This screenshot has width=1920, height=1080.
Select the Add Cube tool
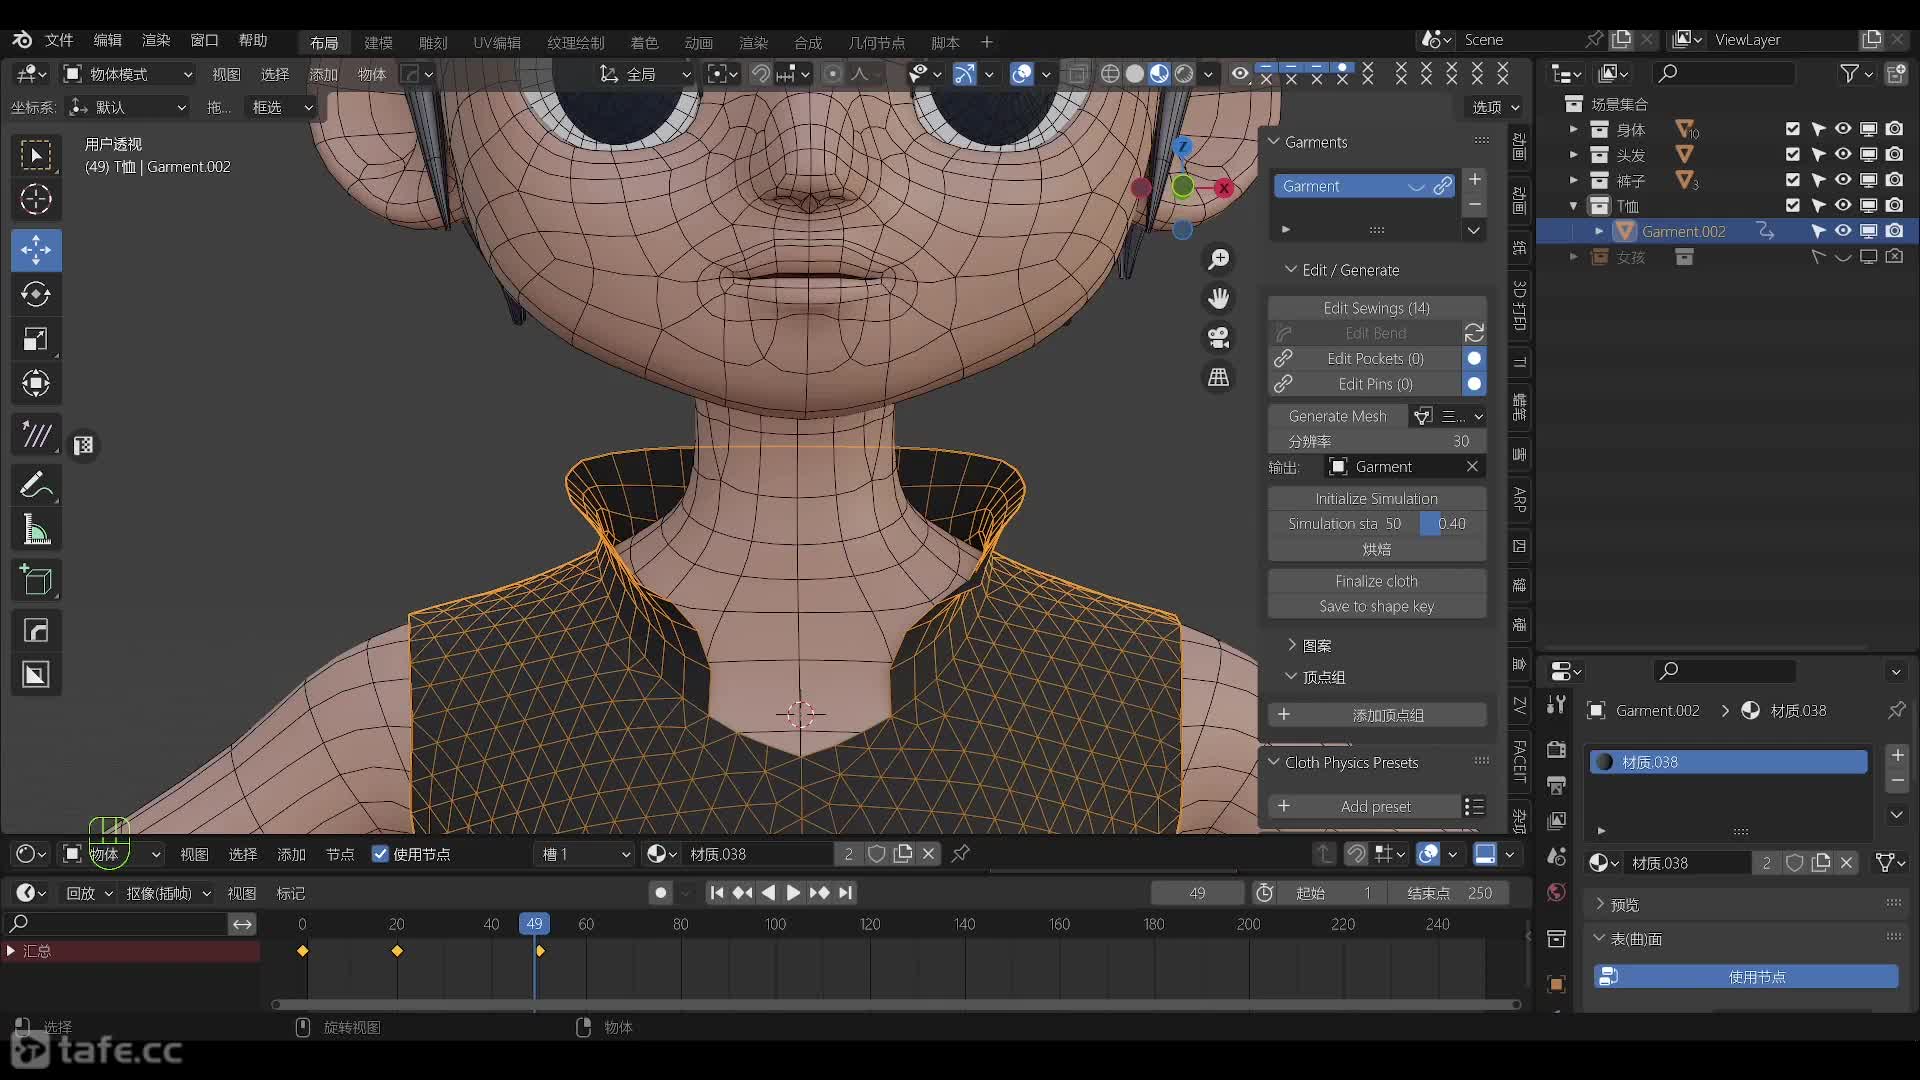tap(36, 580)
